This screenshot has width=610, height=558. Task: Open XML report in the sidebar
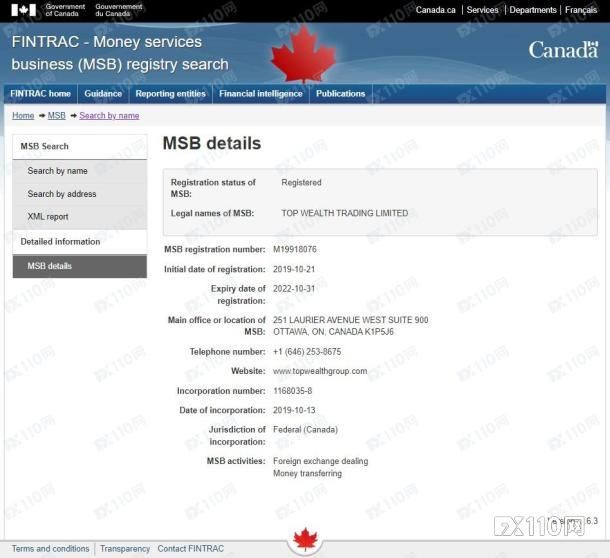click(x=48, y=216)
